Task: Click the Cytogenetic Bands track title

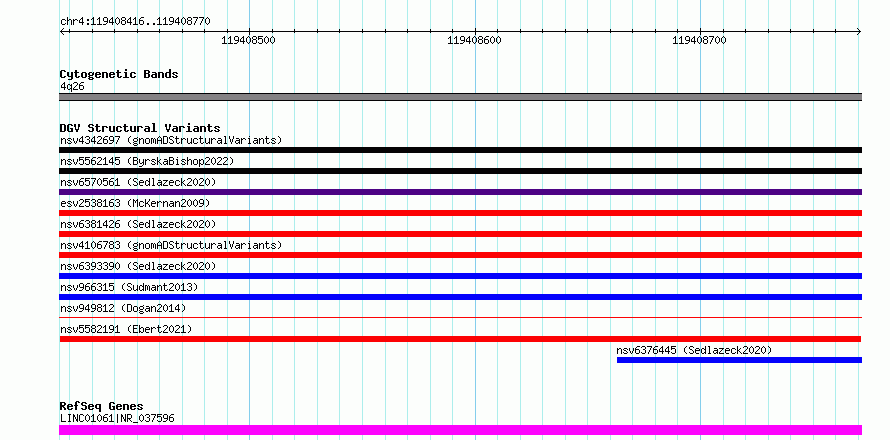Action: (119, 74)
